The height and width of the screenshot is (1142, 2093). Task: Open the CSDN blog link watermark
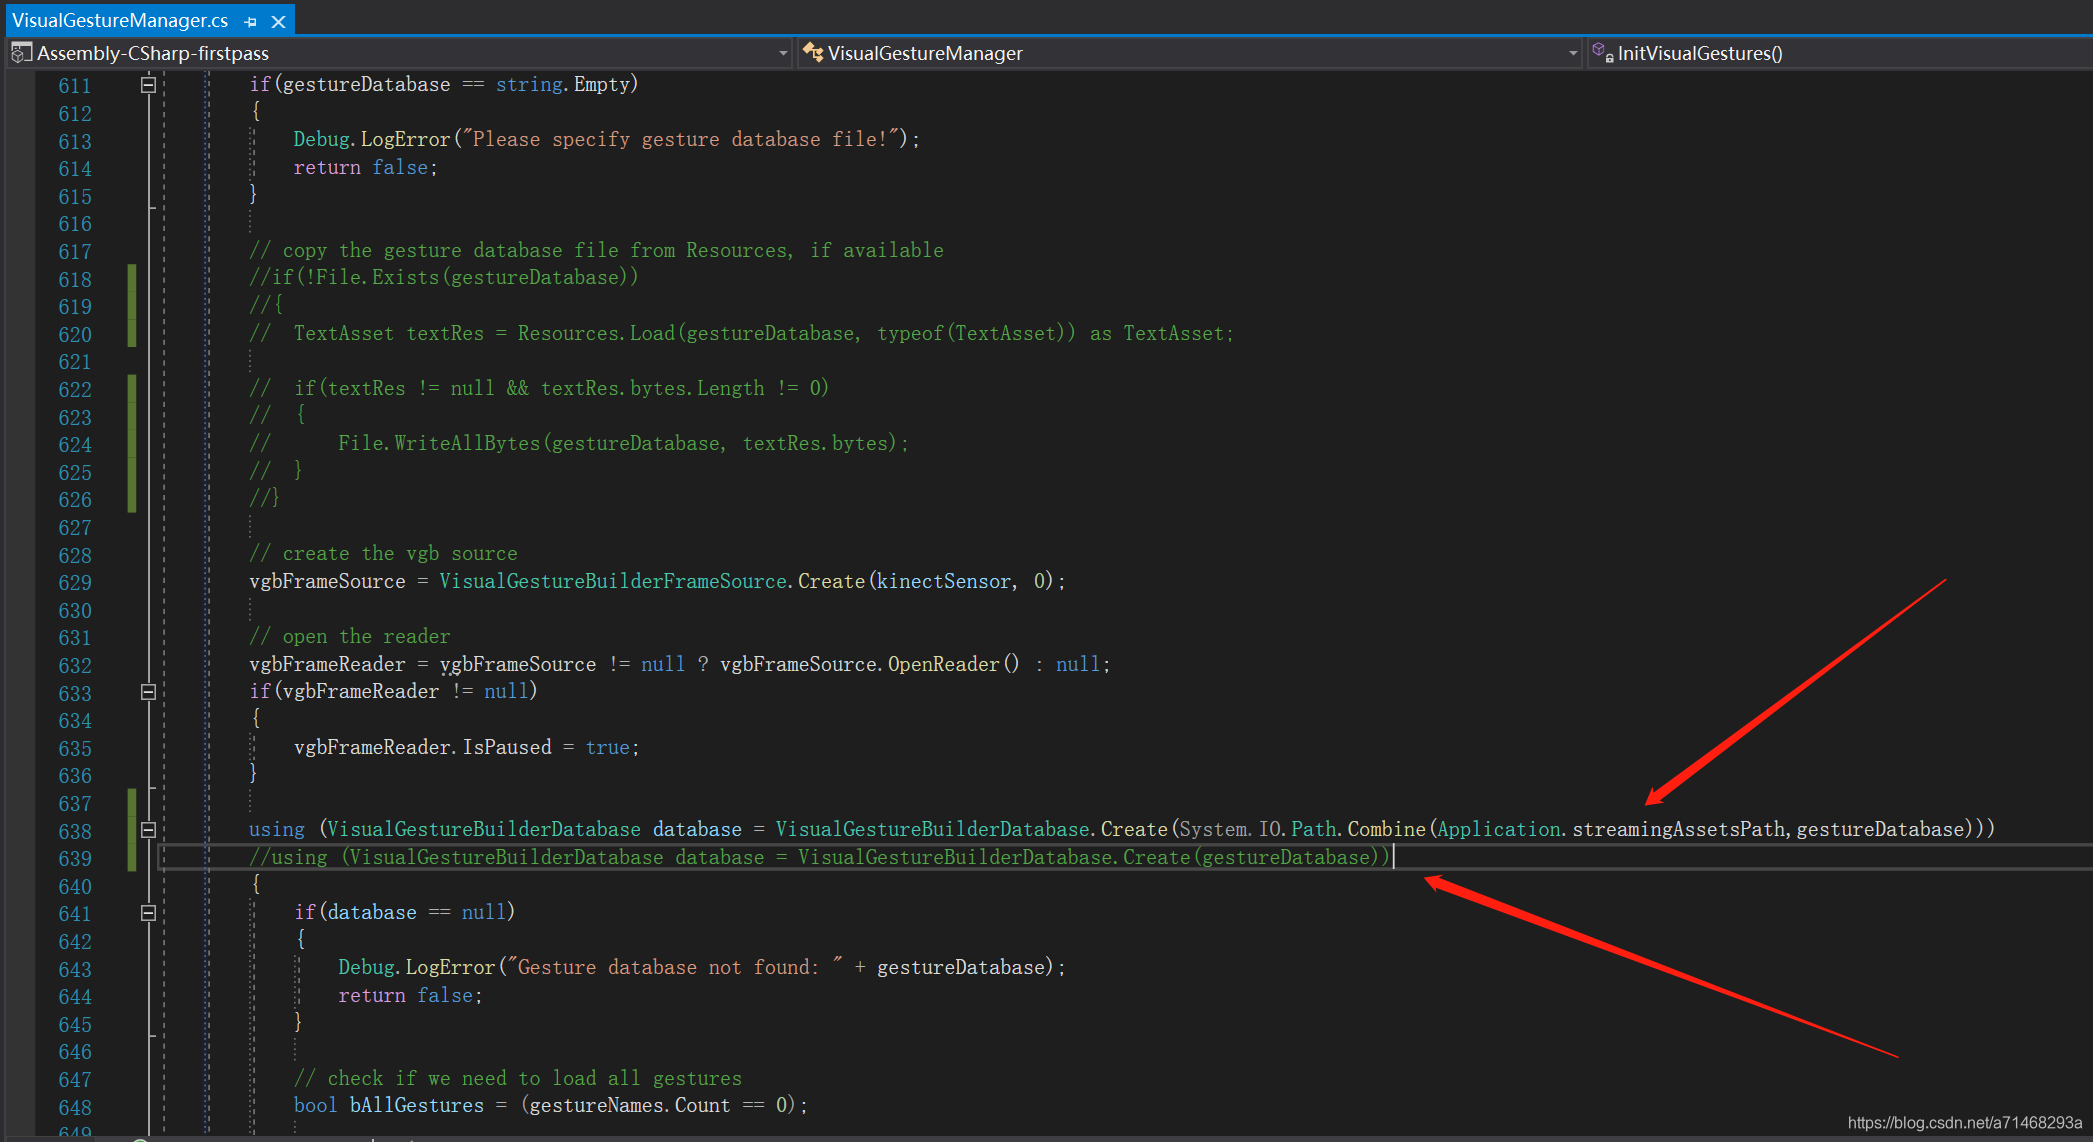click(x=1963, y=1122)
